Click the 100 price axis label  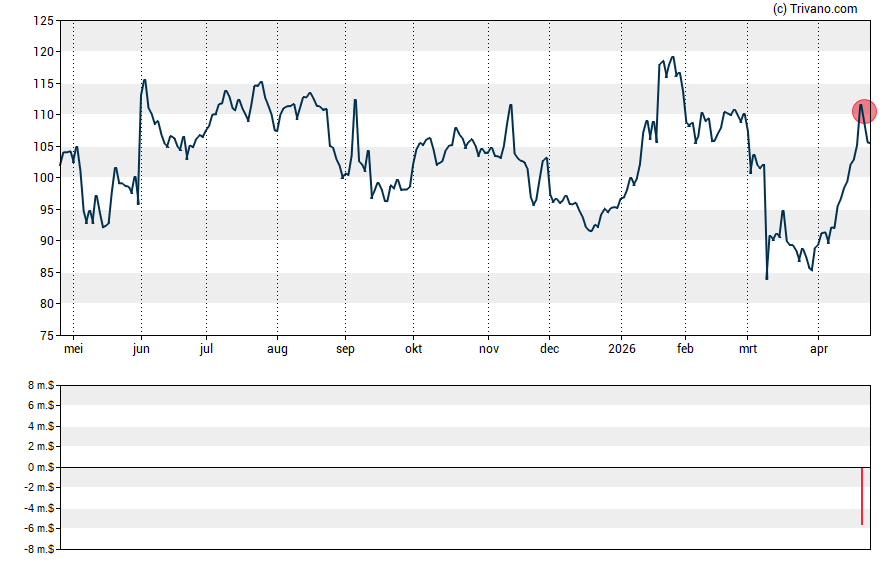tap(43, 178)
